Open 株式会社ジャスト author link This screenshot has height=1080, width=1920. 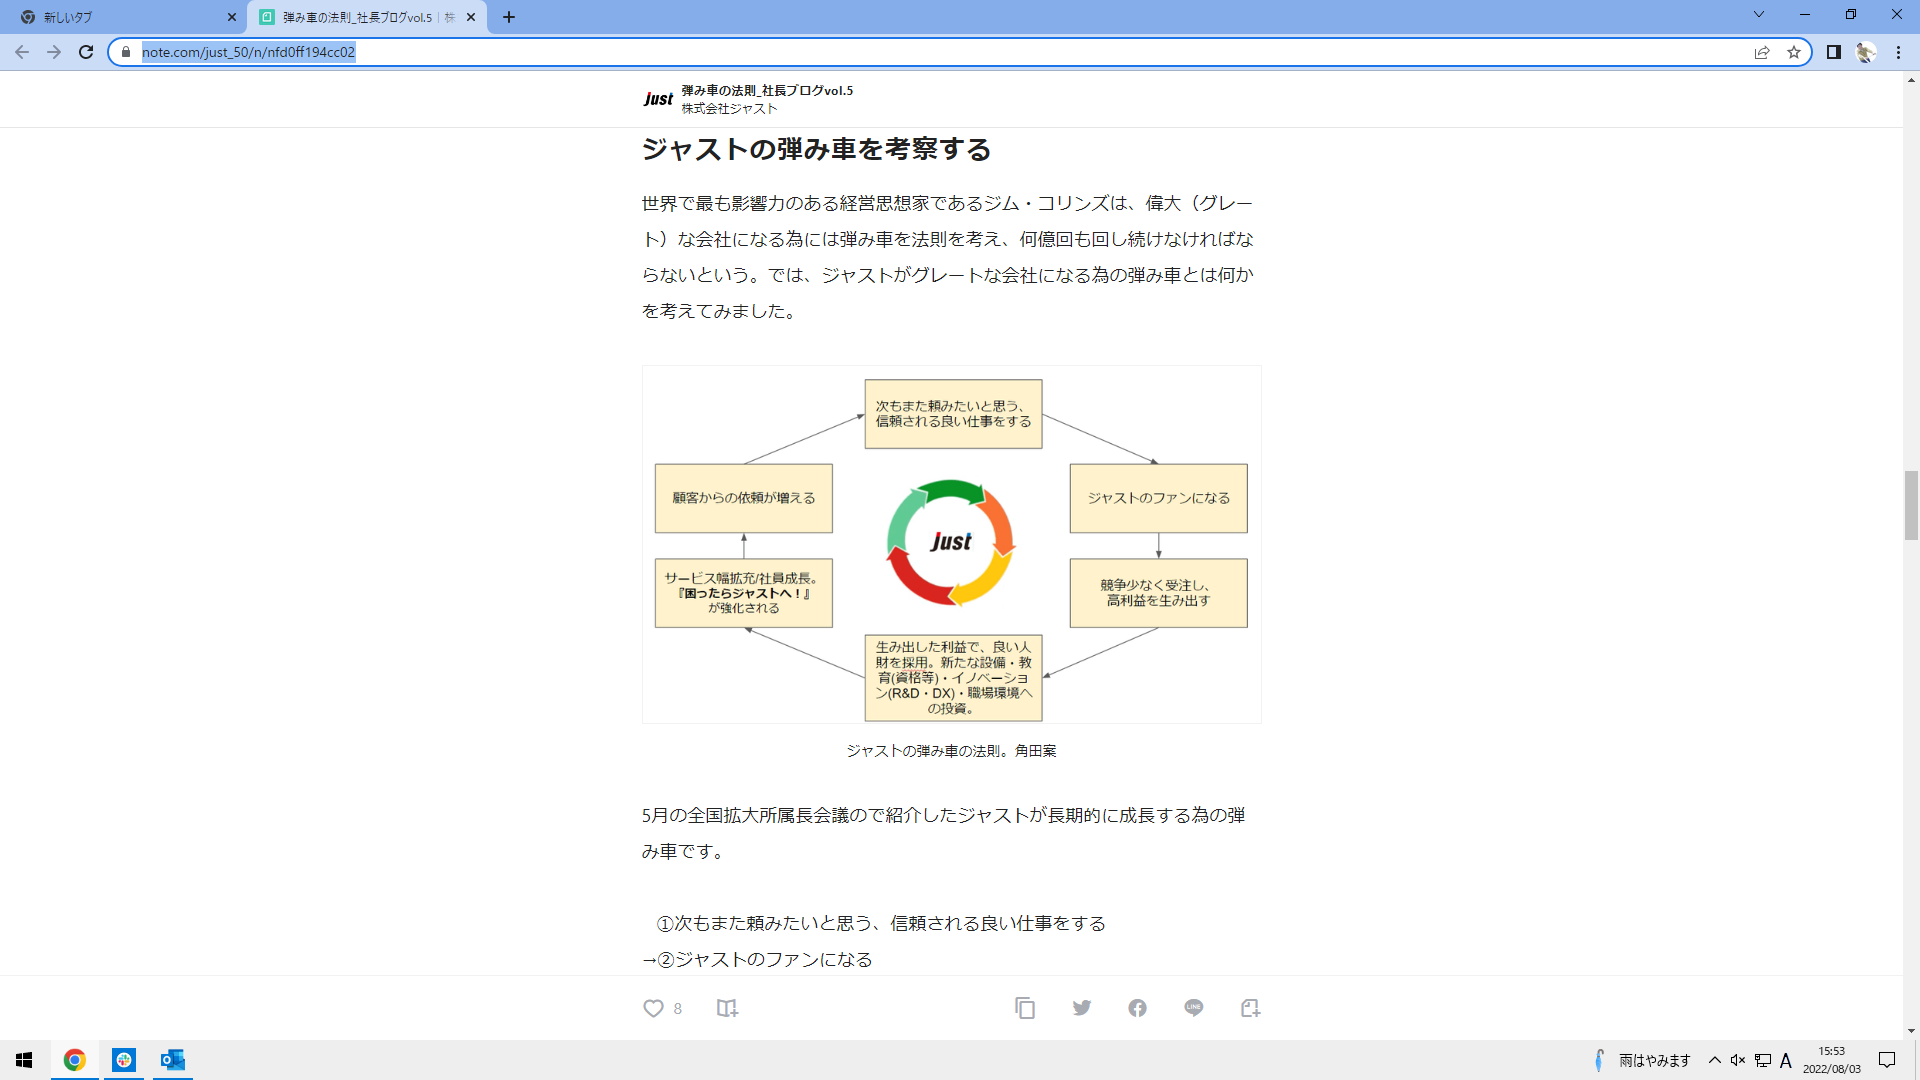[x=729, y=108]
